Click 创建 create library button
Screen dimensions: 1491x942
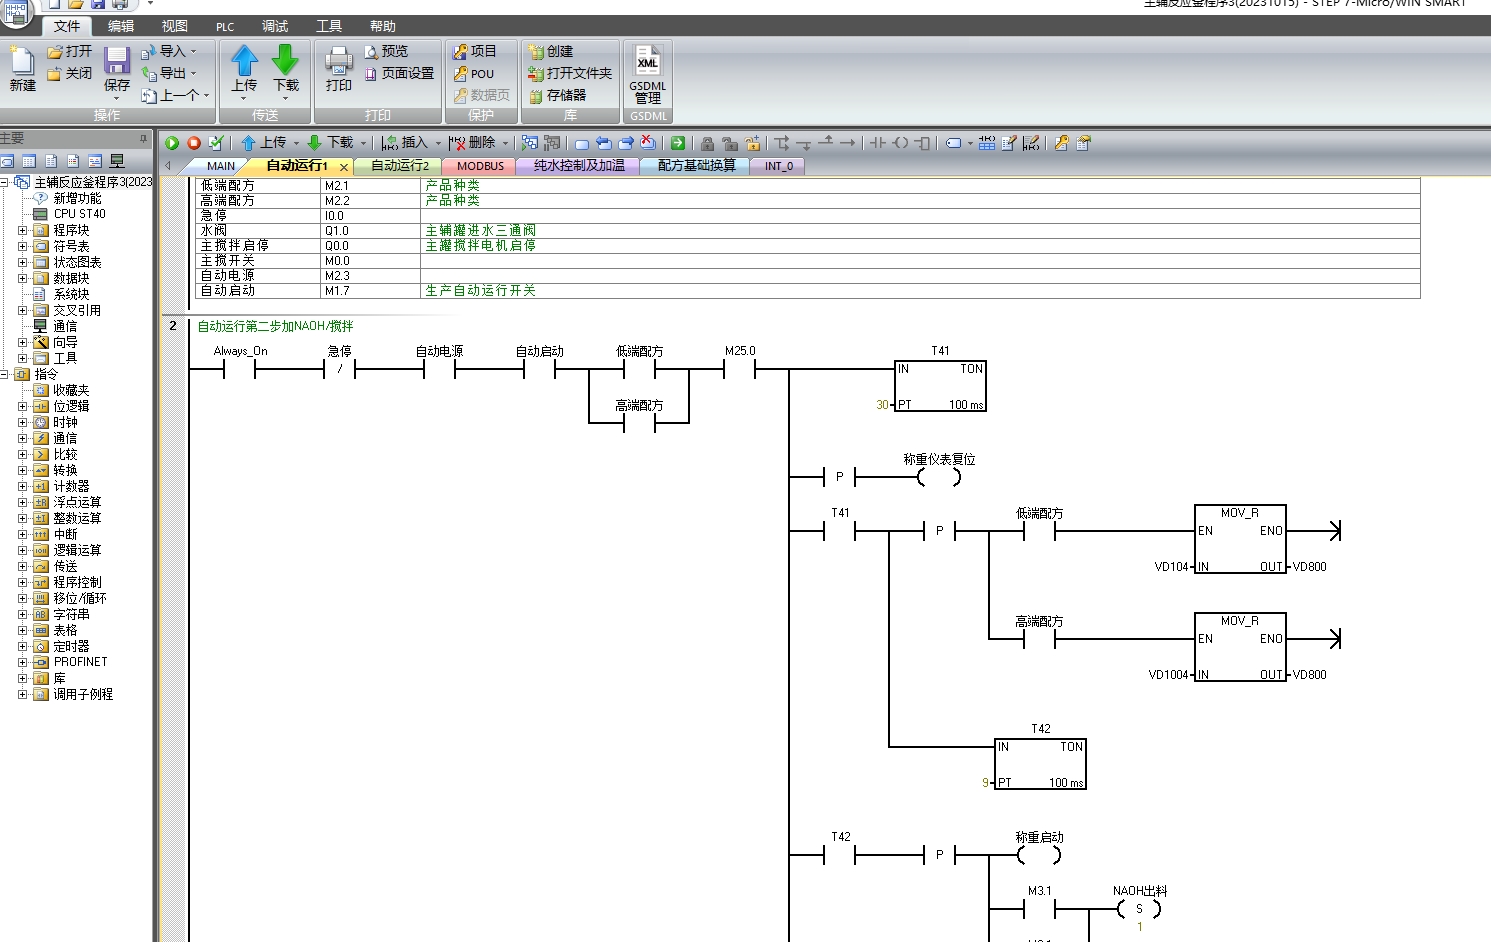[550, 51]
